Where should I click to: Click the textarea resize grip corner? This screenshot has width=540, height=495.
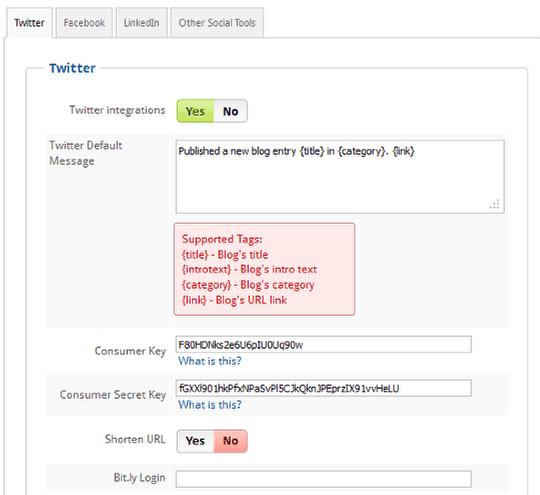click(495, 204)
